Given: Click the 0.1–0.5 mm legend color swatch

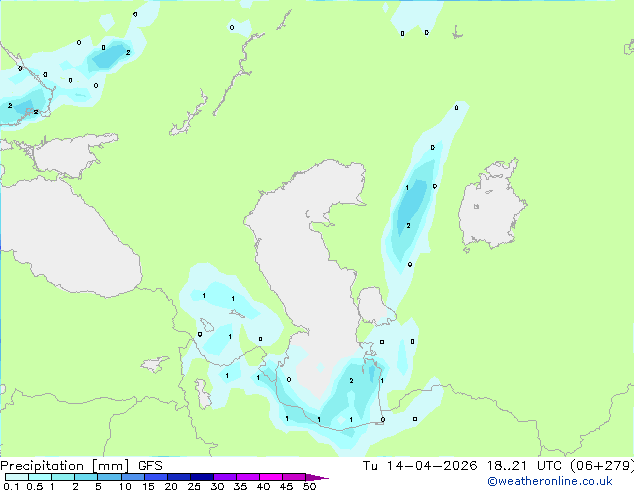Looking at the screenshot, I should (17, 477).
